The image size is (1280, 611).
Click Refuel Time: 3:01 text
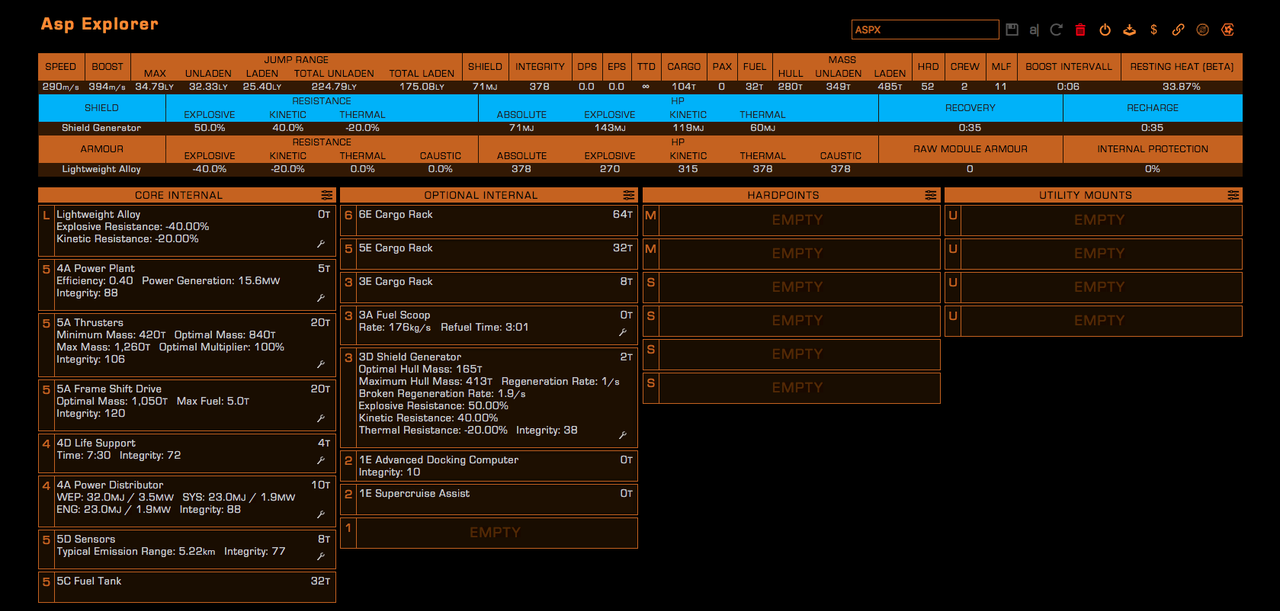coord(485,327)
